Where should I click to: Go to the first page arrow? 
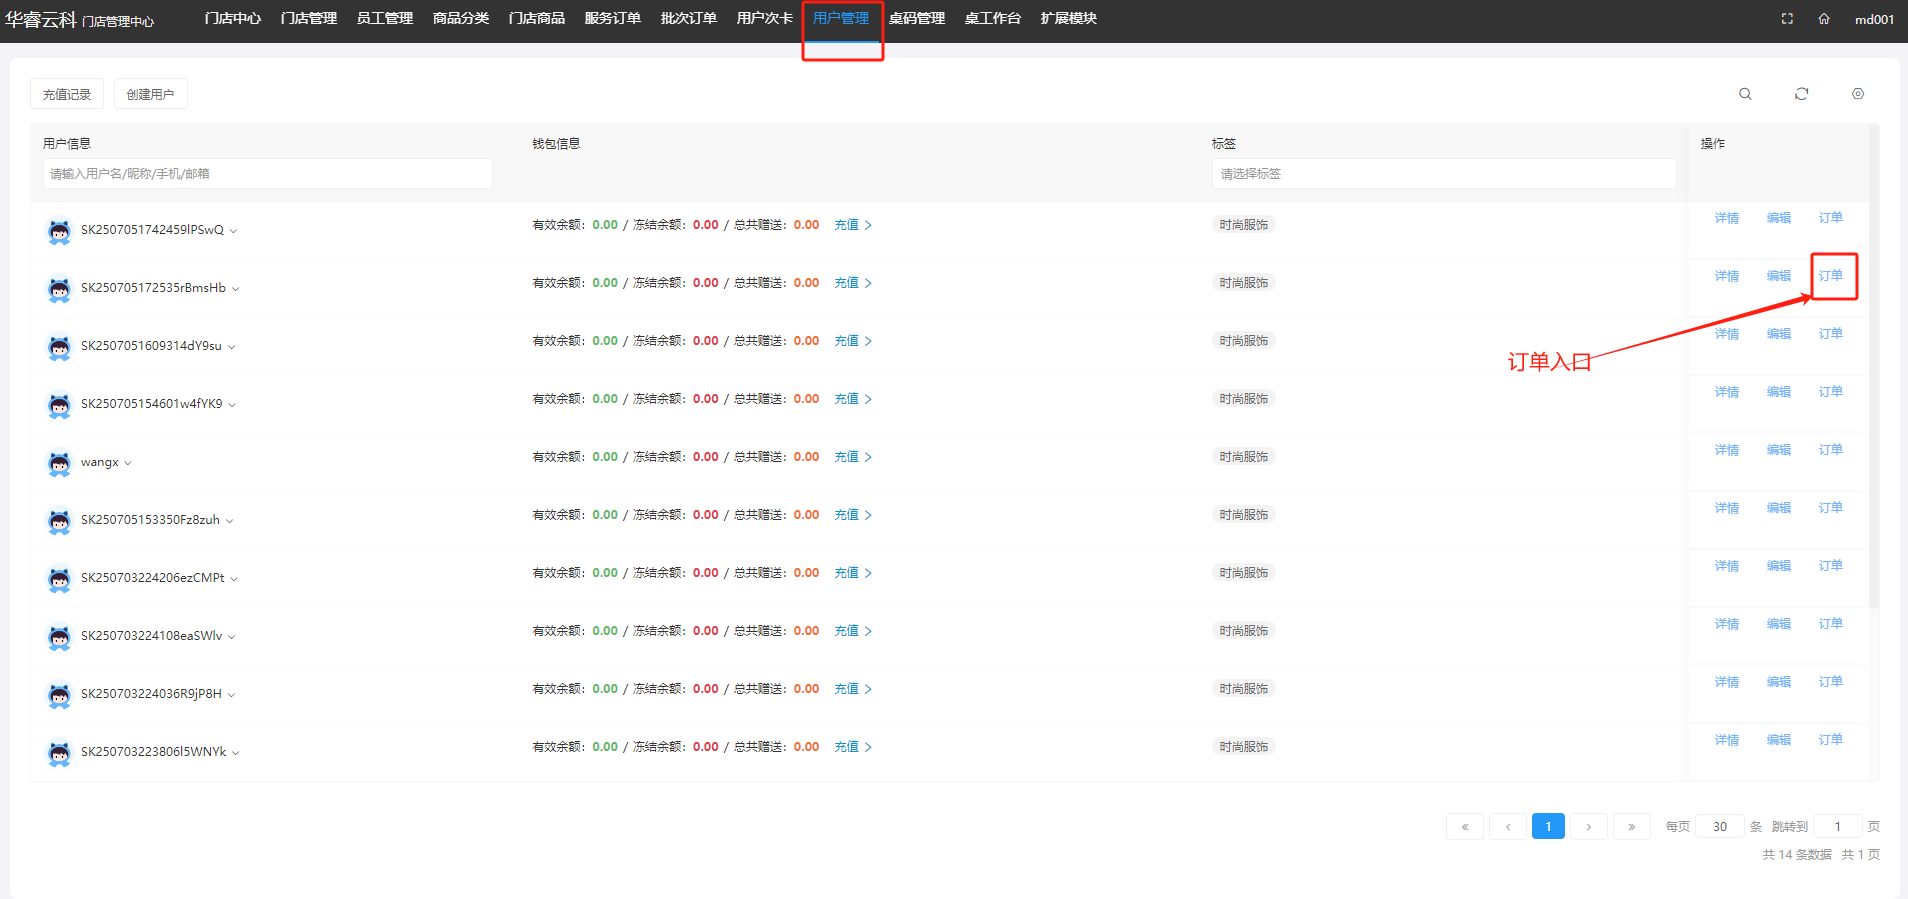click(x=1465, y=827)
